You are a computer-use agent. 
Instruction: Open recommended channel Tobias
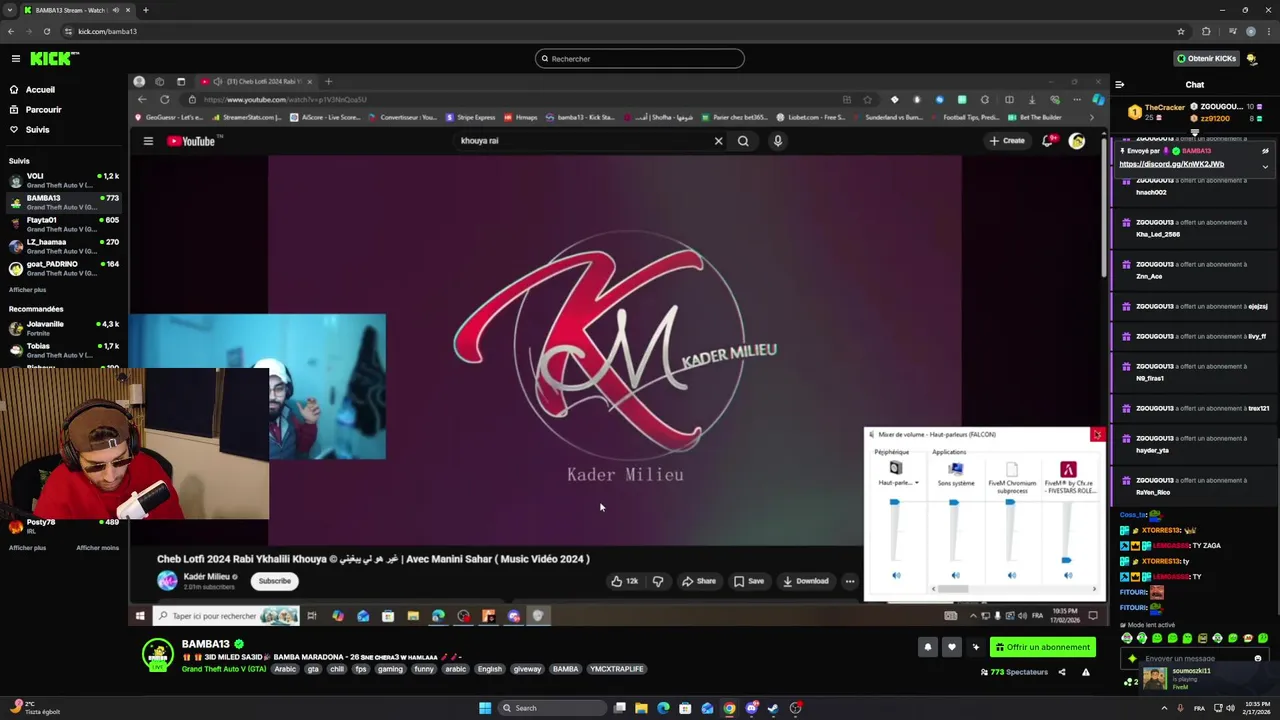(x=64, y=350)
